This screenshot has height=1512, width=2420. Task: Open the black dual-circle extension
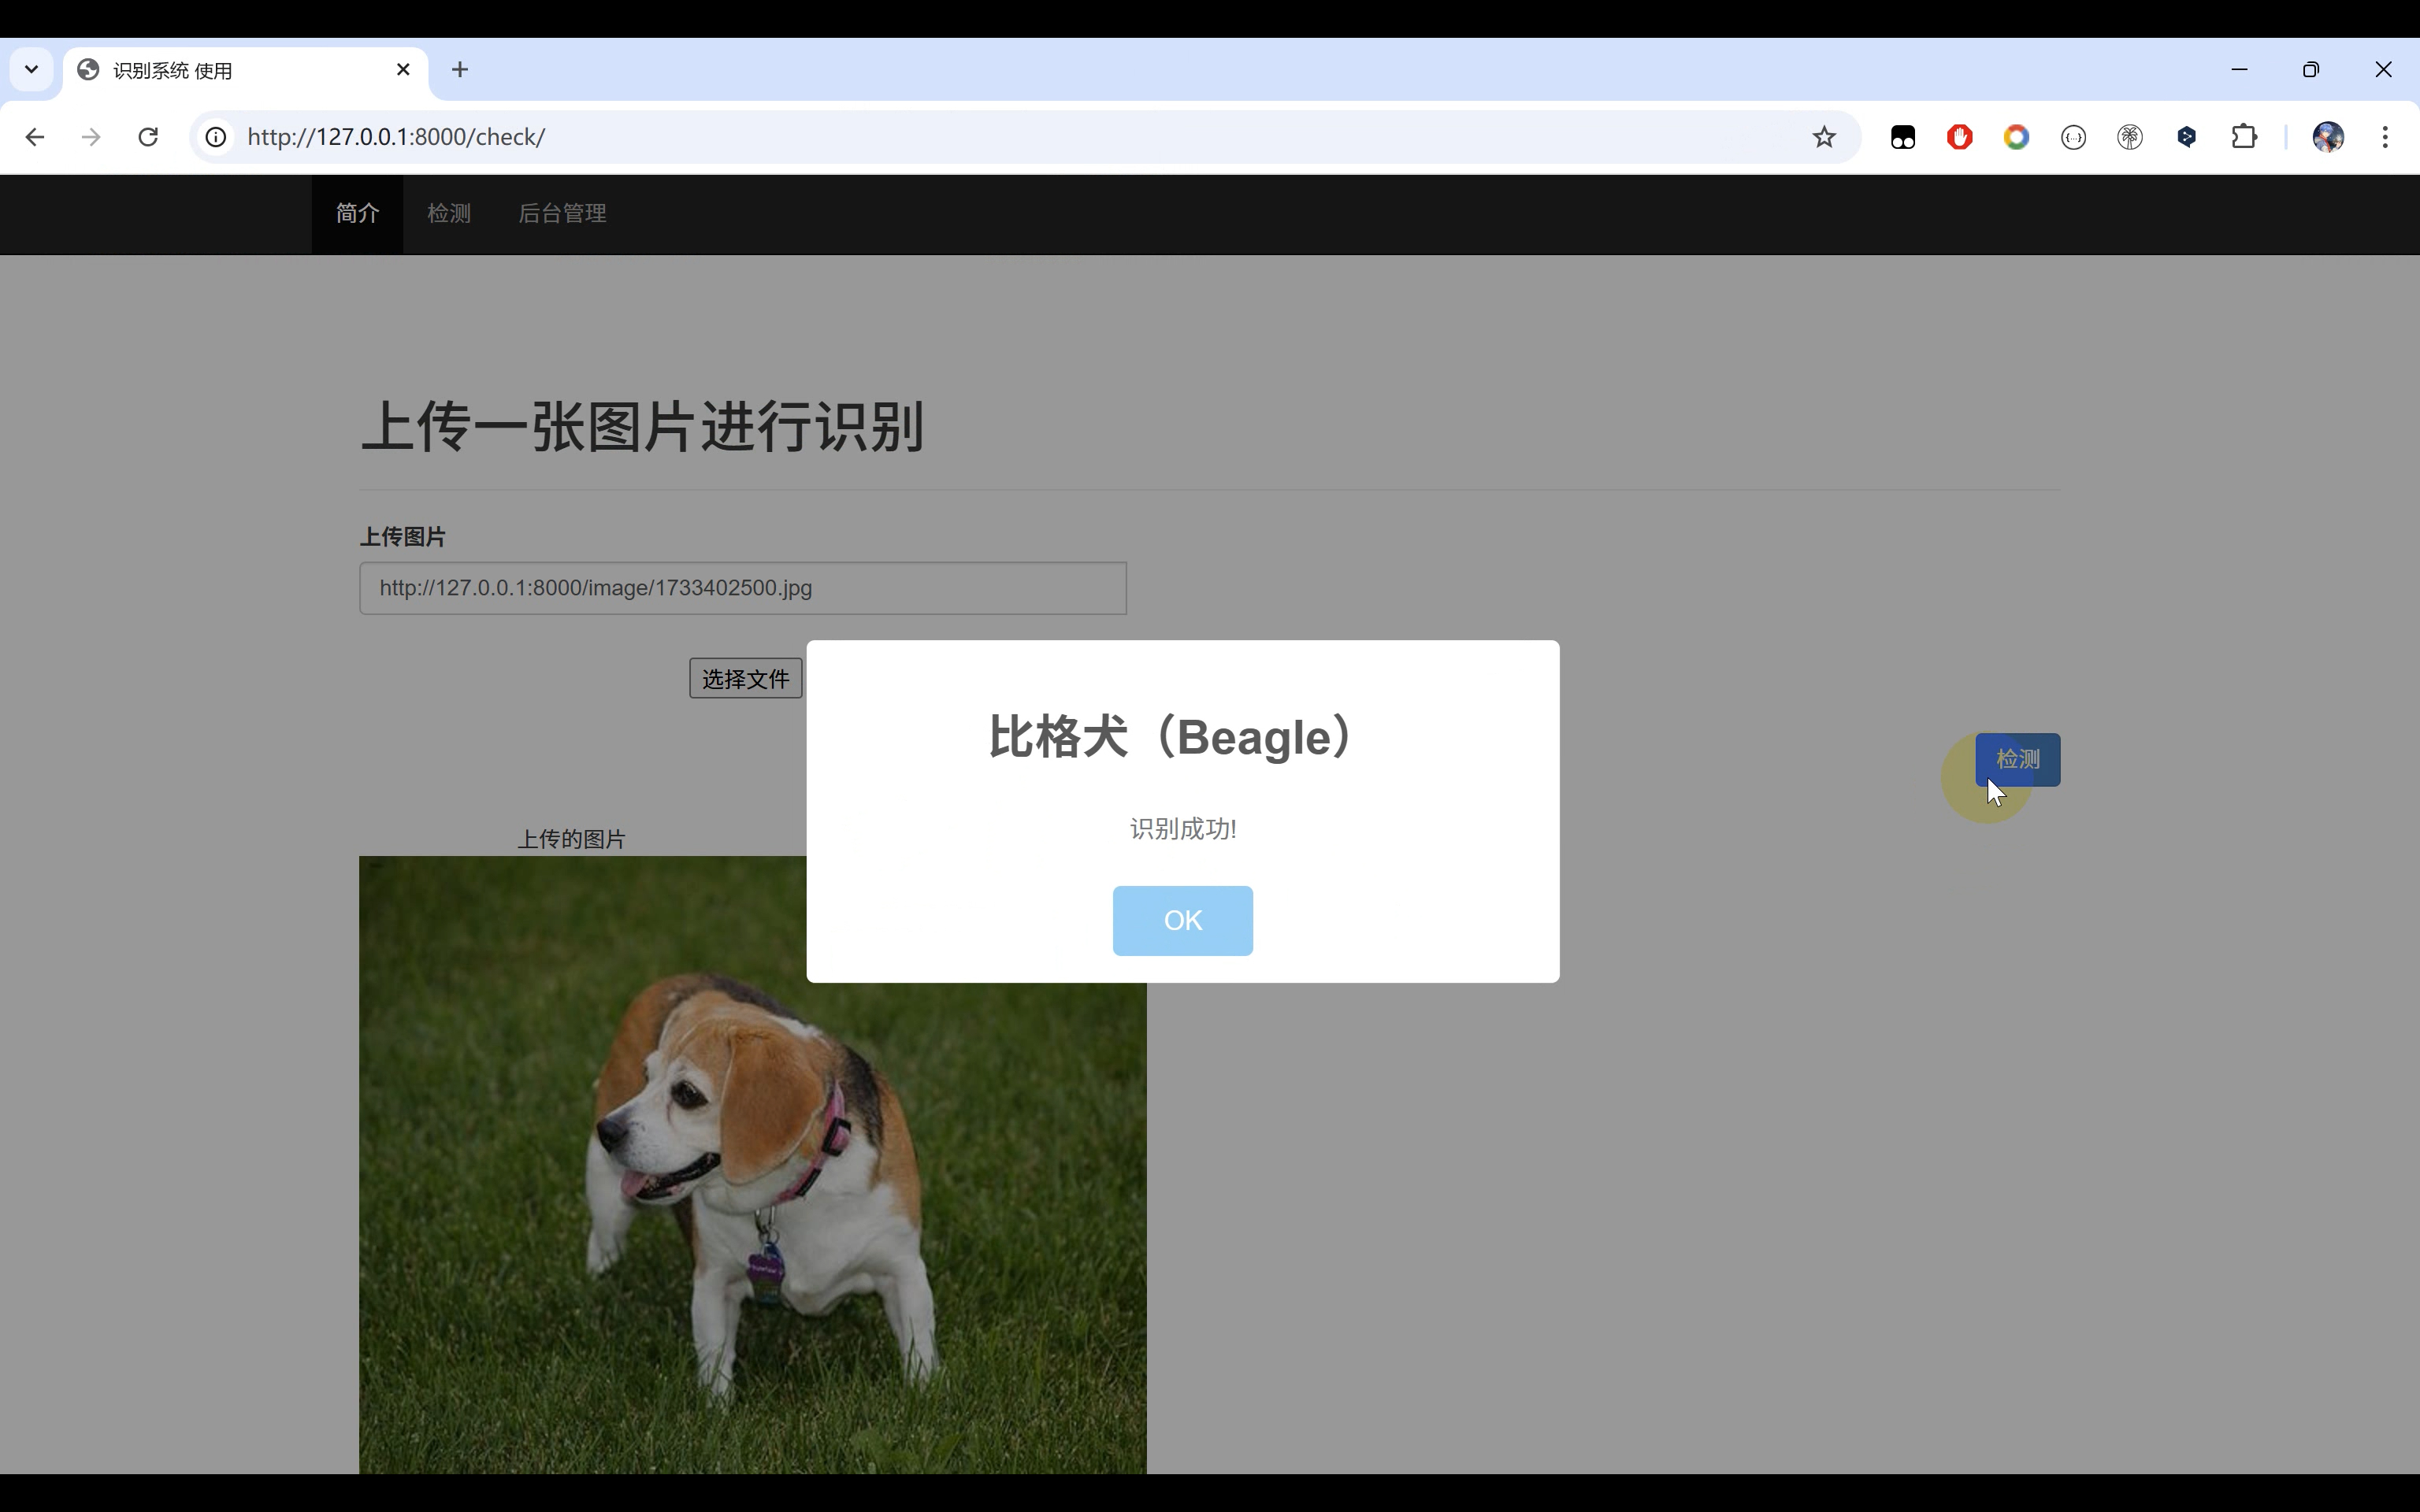point(1902,137)
